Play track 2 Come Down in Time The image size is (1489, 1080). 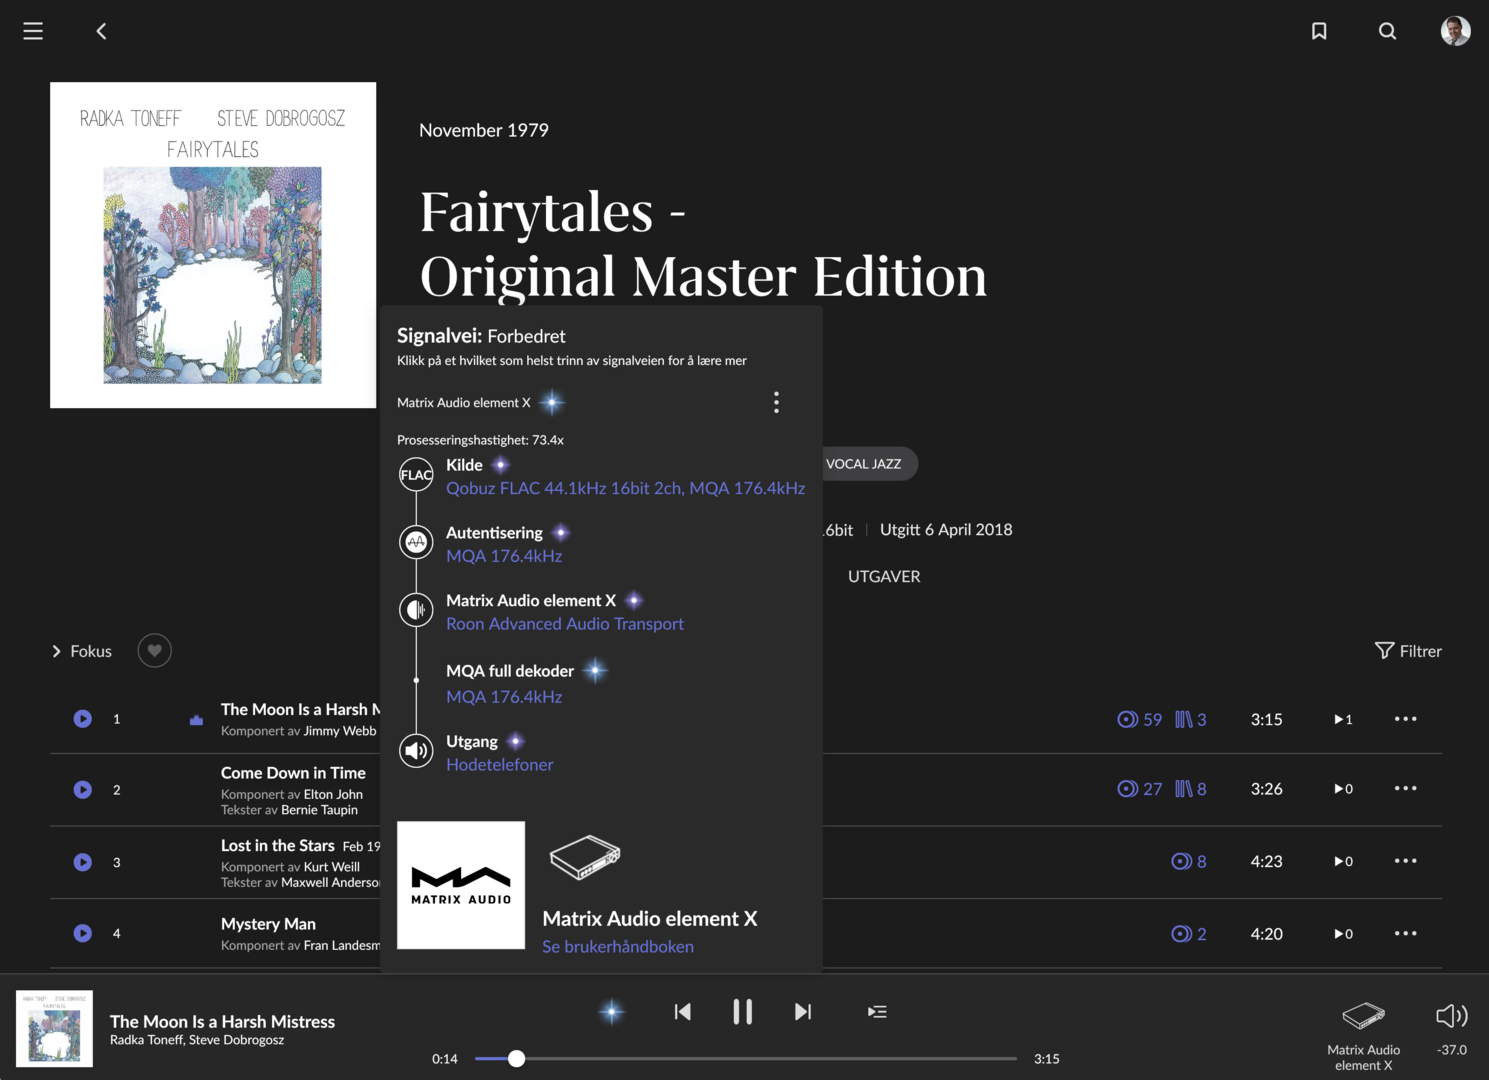(83, 790)
